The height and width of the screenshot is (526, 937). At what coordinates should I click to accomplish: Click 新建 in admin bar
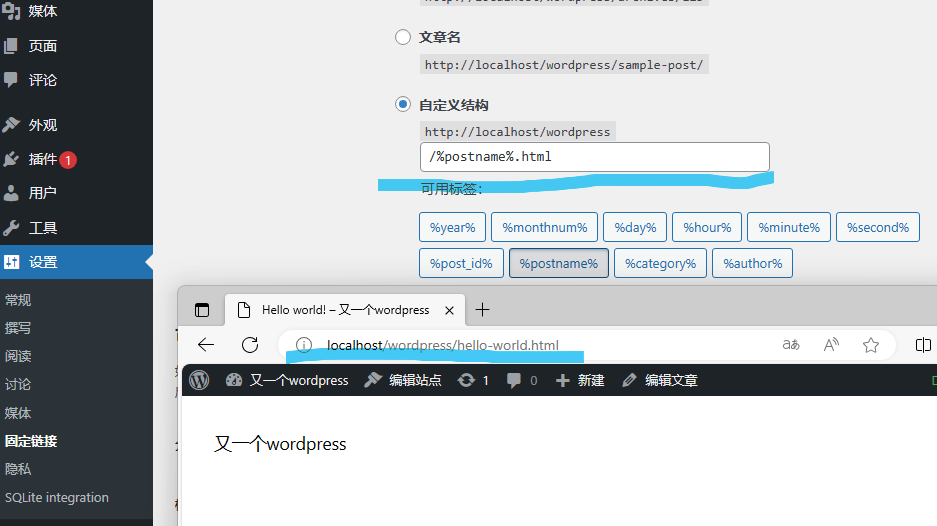[x=580, y=380]
